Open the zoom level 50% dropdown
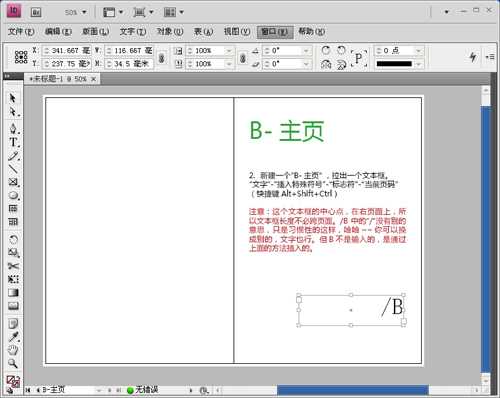Image resolution: width=500 pixels, height=398 pixels. (76, 12)
